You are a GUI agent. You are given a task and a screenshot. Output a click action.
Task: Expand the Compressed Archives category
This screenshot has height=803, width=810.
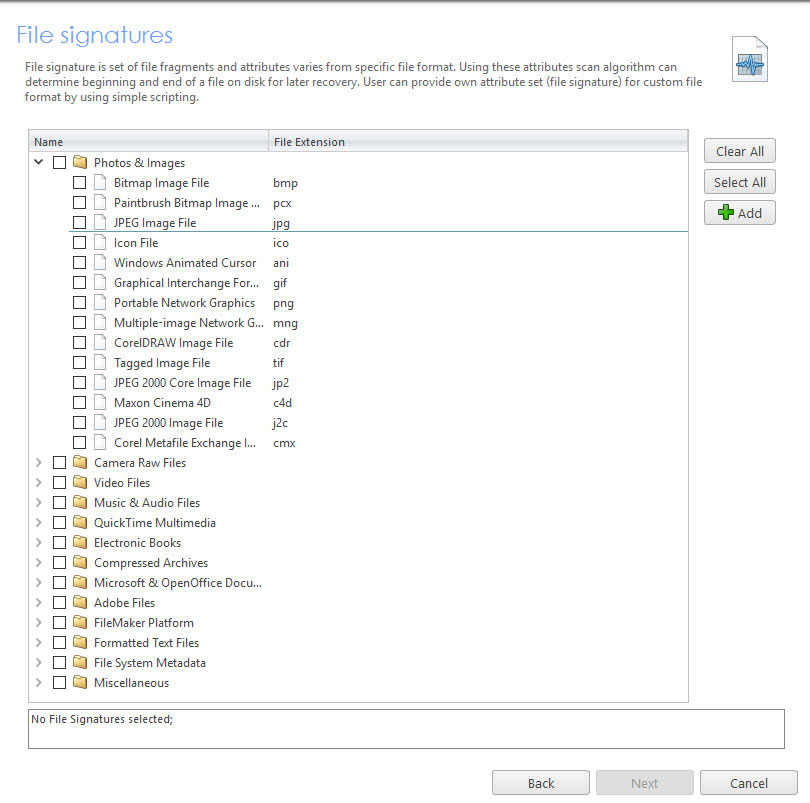40,562
